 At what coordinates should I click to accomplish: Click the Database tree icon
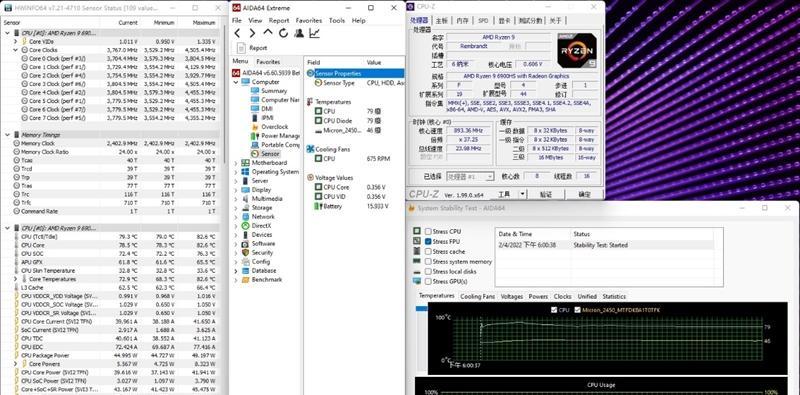[245, 270]
